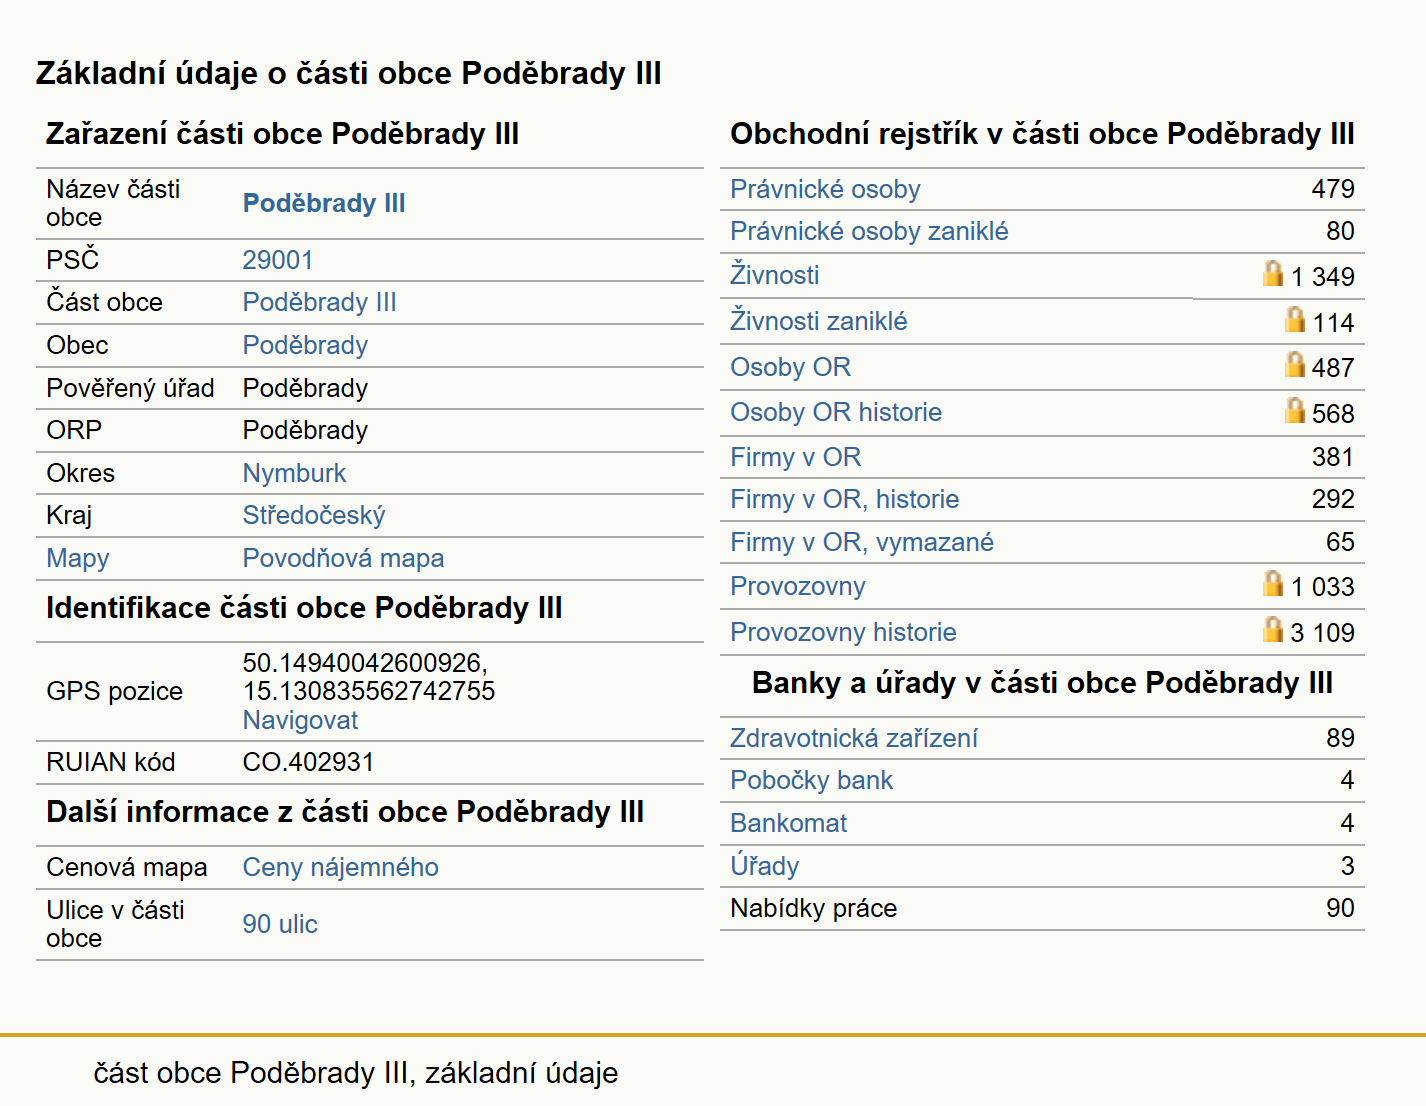View Pobočky bank link
The height and width of the screenshot is (1106, 1426).
tap(811, 780)
